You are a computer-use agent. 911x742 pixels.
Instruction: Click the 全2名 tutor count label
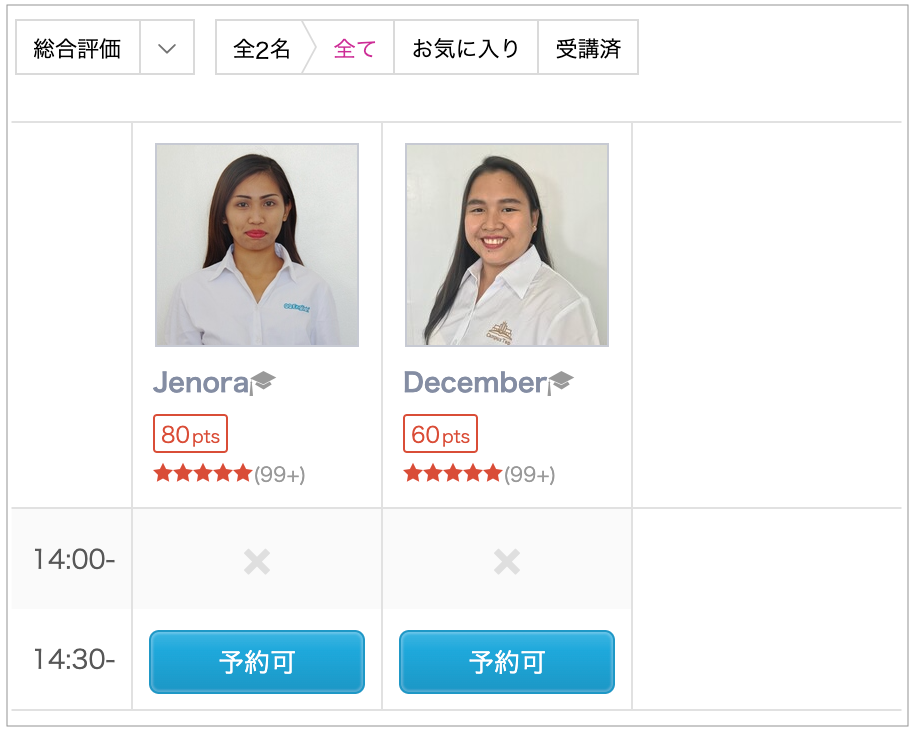click(x=262, y=49)
